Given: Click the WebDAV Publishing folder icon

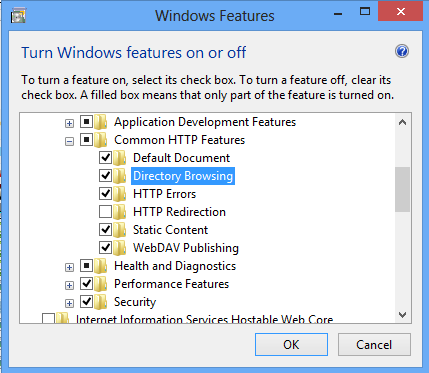Looking at the screenshot, I should pyautogui.click(x=119, y=248).
